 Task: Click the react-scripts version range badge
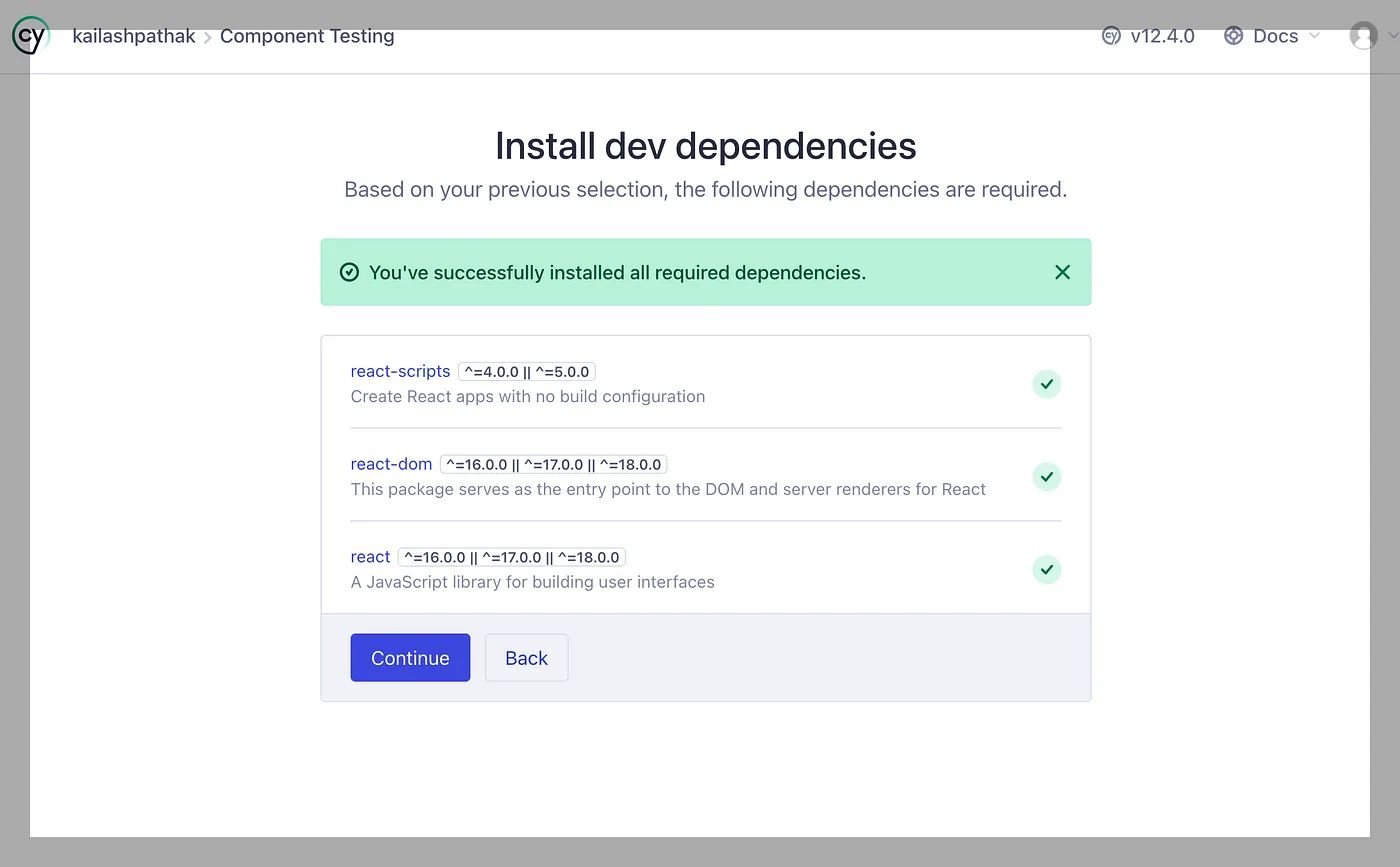click(527, 372)
